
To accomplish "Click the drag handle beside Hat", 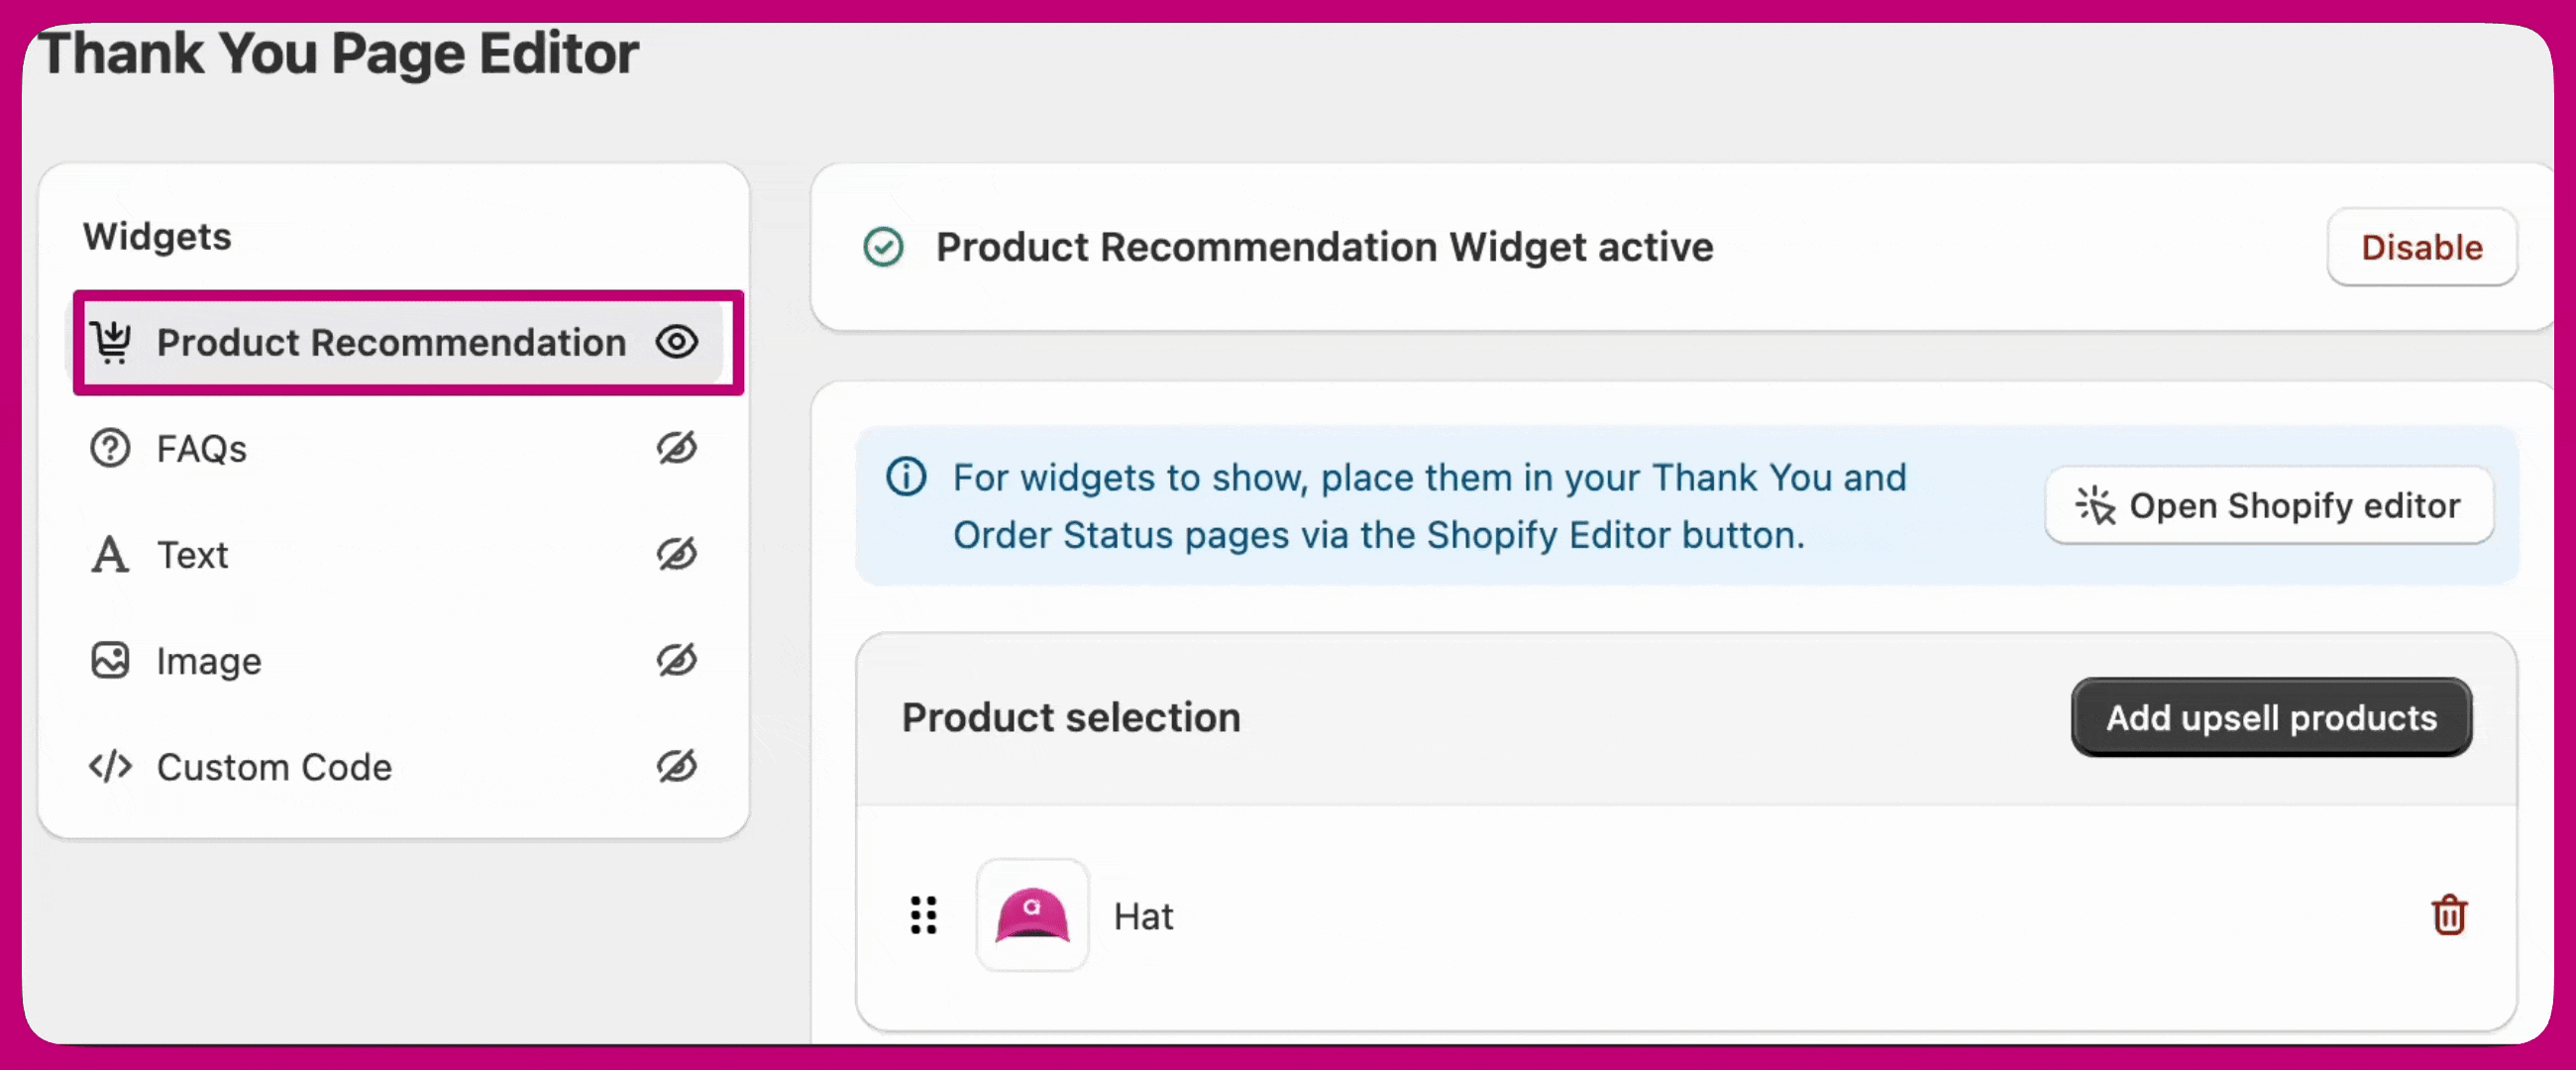I will [924, 915].
